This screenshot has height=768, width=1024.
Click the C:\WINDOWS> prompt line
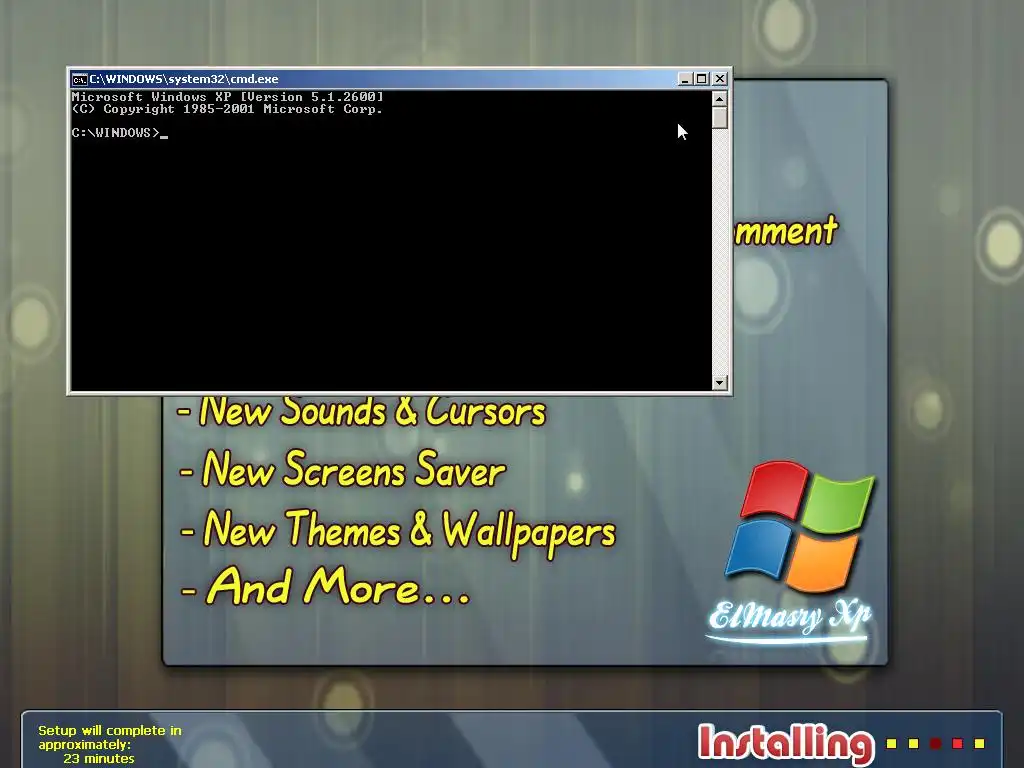tap(120, 133)
